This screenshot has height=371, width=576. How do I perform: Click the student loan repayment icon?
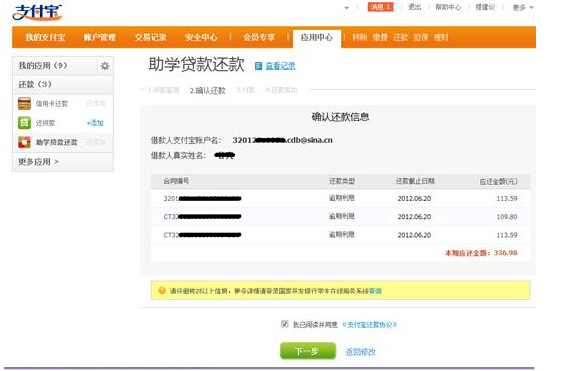pyautogui.click(x=24, y=142)
